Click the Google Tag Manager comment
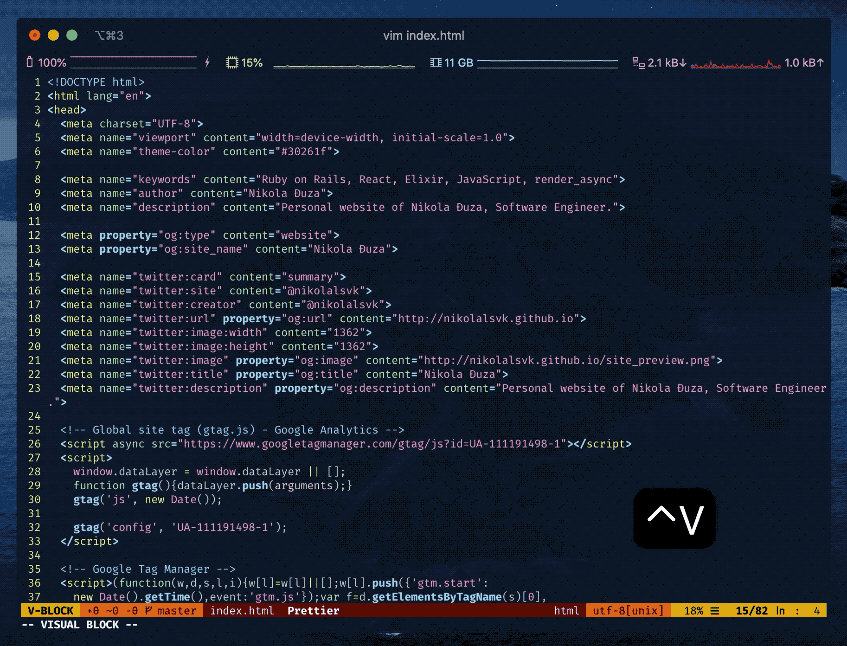The height and width of the screenshot is (646, 847). (148, 569)
